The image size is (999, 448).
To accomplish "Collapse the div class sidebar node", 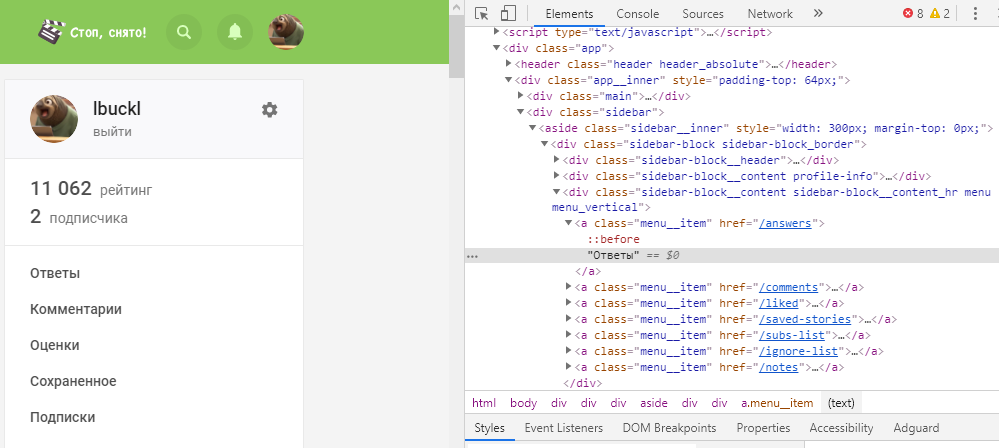I will 521,113.
